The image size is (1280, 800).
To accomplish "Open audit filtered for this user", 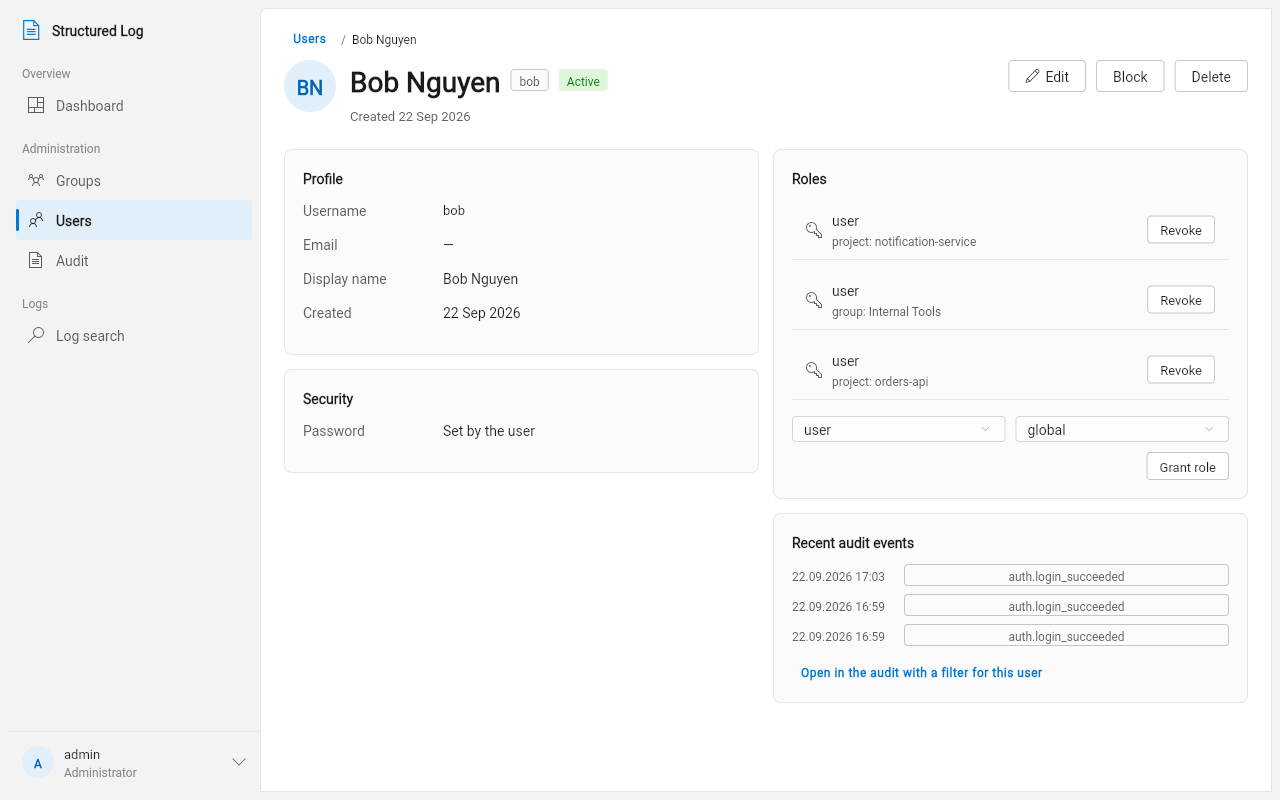I will click(921, 673).
